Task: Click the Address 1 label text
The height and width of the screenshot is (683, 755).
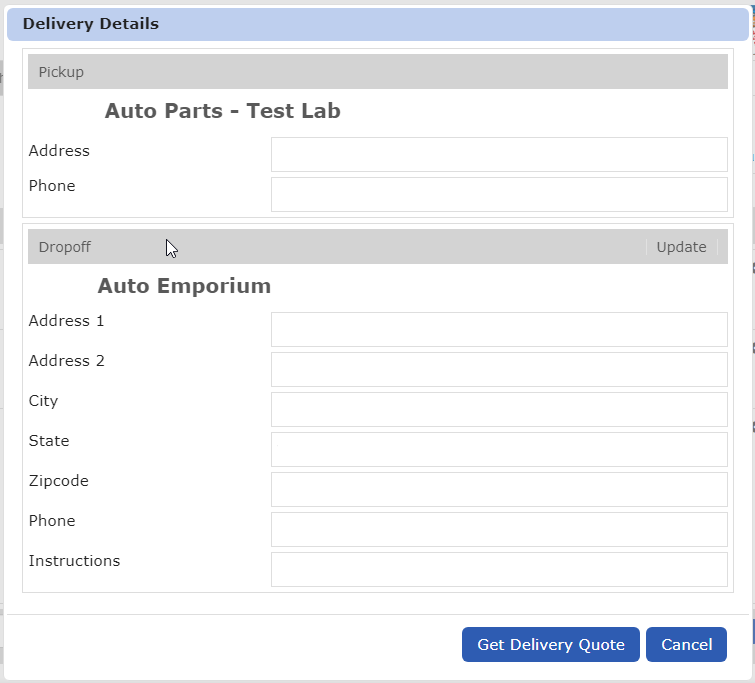Action: click(66, 321)
